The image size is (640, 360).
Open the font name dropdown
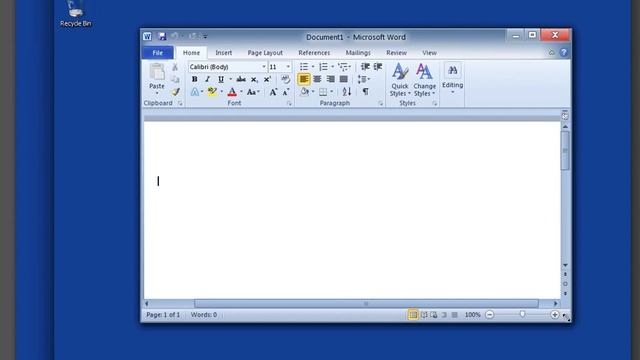tap(264, 67)
